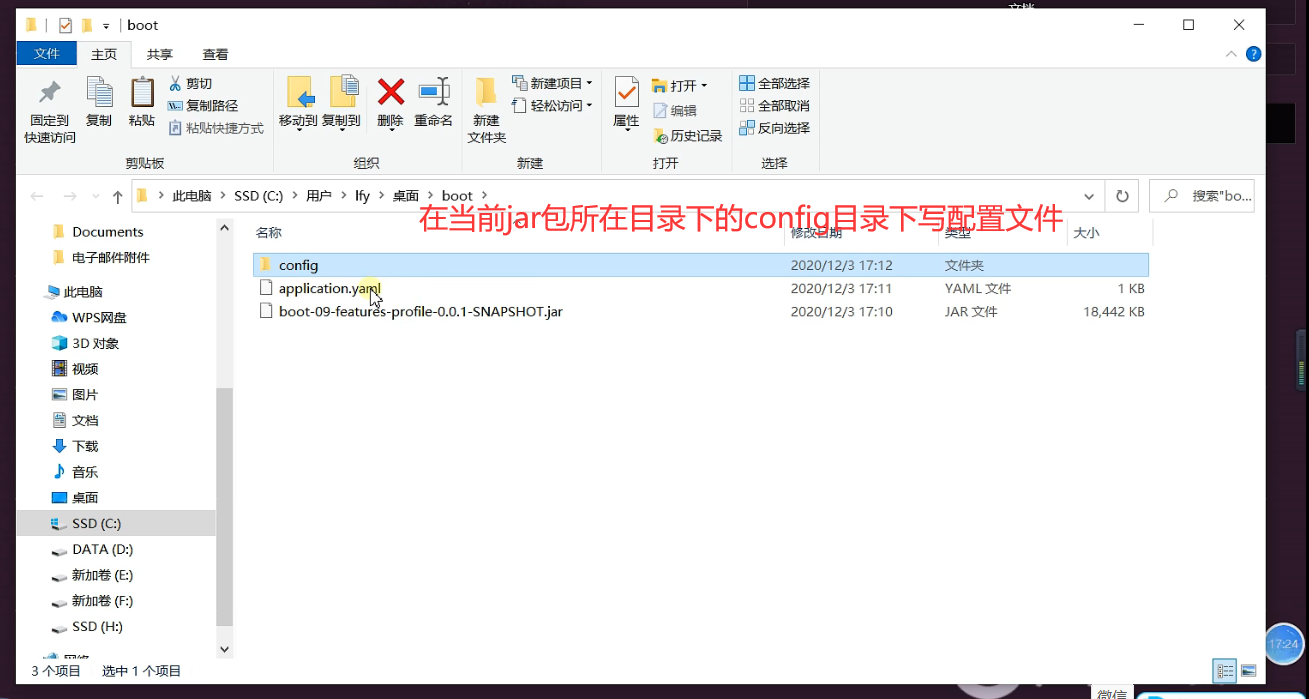Select the application.yaml file
Image resolution: width=1309 pixels, height=699 pixels.
(x=320, y=288)
